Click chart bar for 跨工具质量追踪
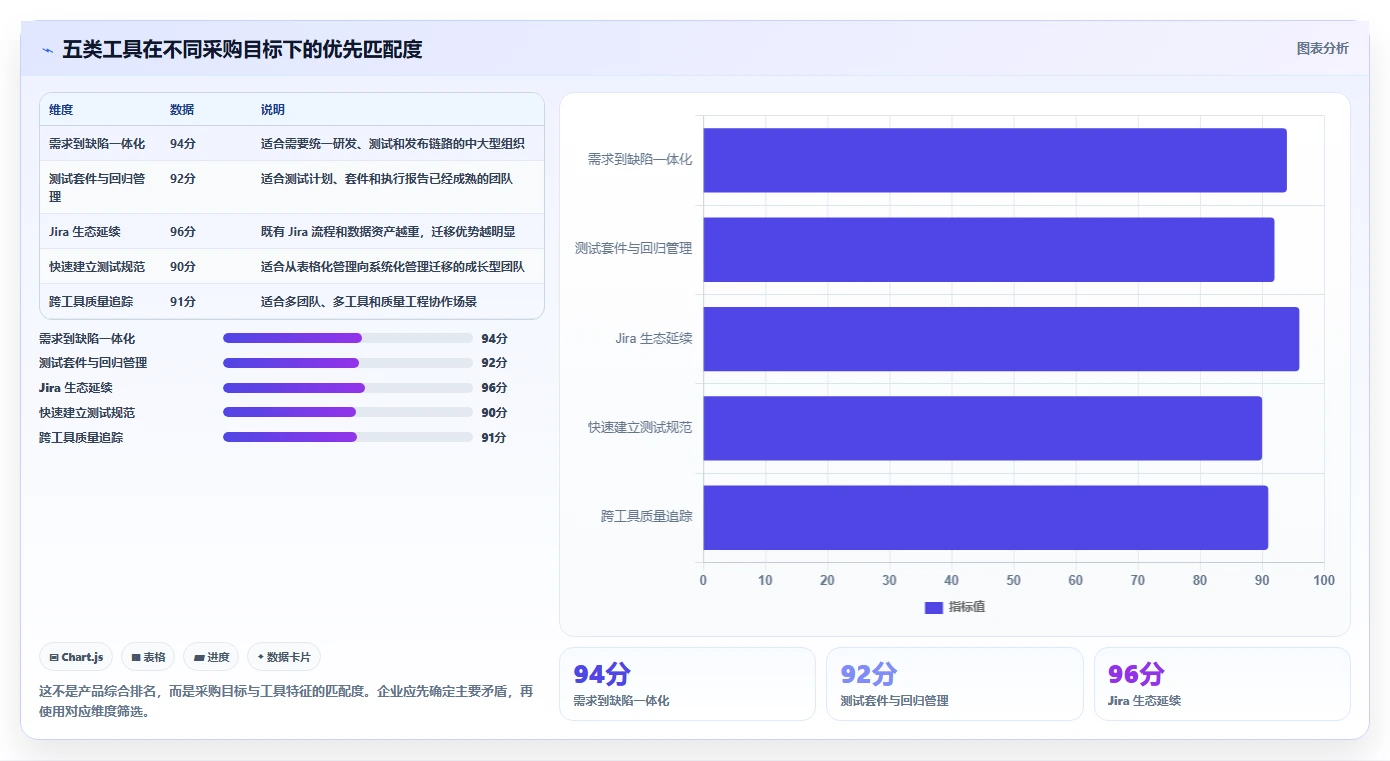 click(x=986, y=517)
